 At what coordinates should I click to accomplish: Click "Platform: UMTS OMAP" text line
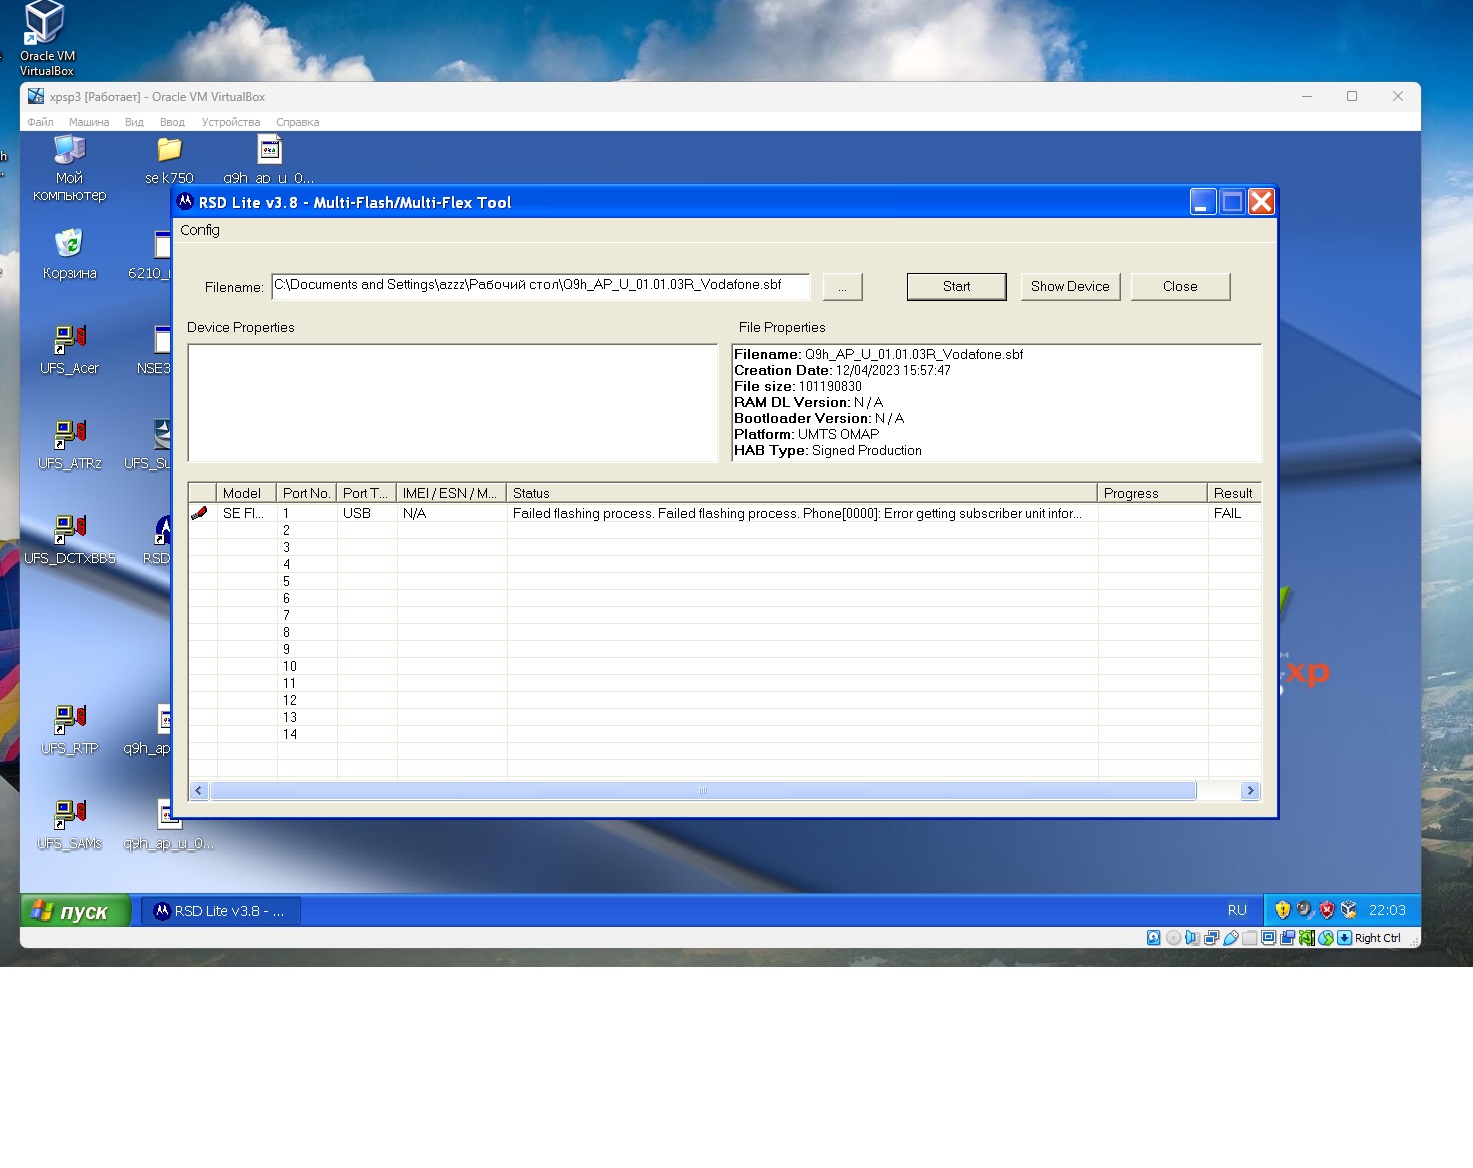(806, 434)
